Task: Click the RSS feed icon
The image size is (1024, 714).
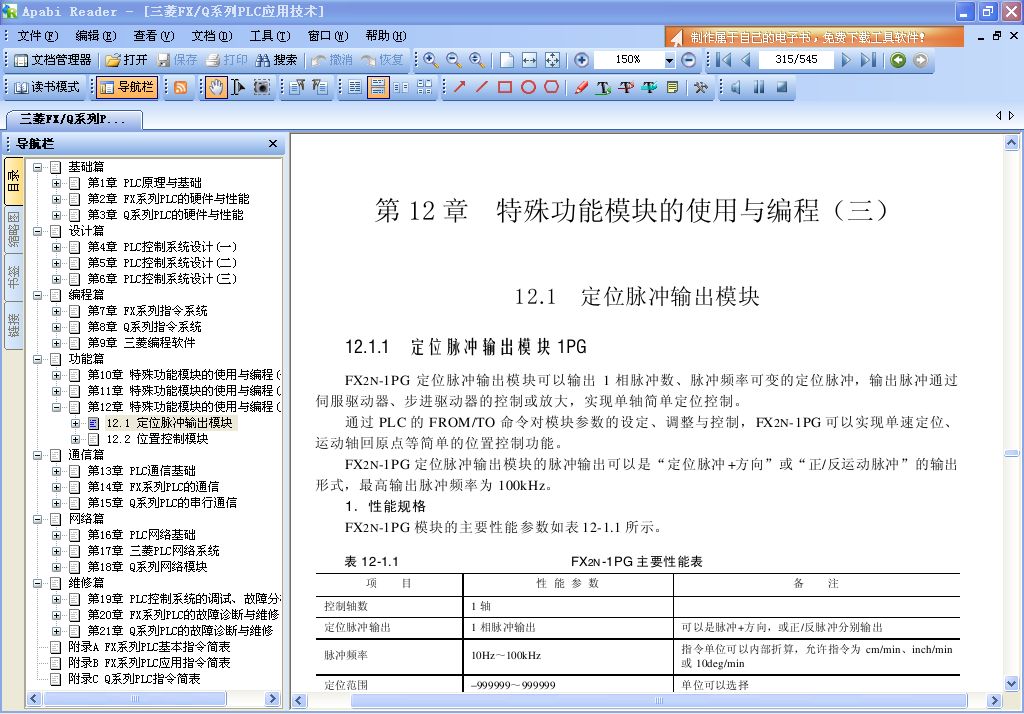Action: coord(181,87)
